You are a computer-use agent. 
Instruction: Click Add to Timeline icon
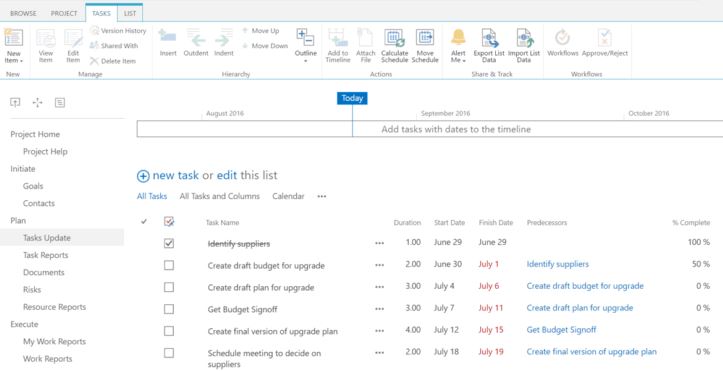click(338, 38)
